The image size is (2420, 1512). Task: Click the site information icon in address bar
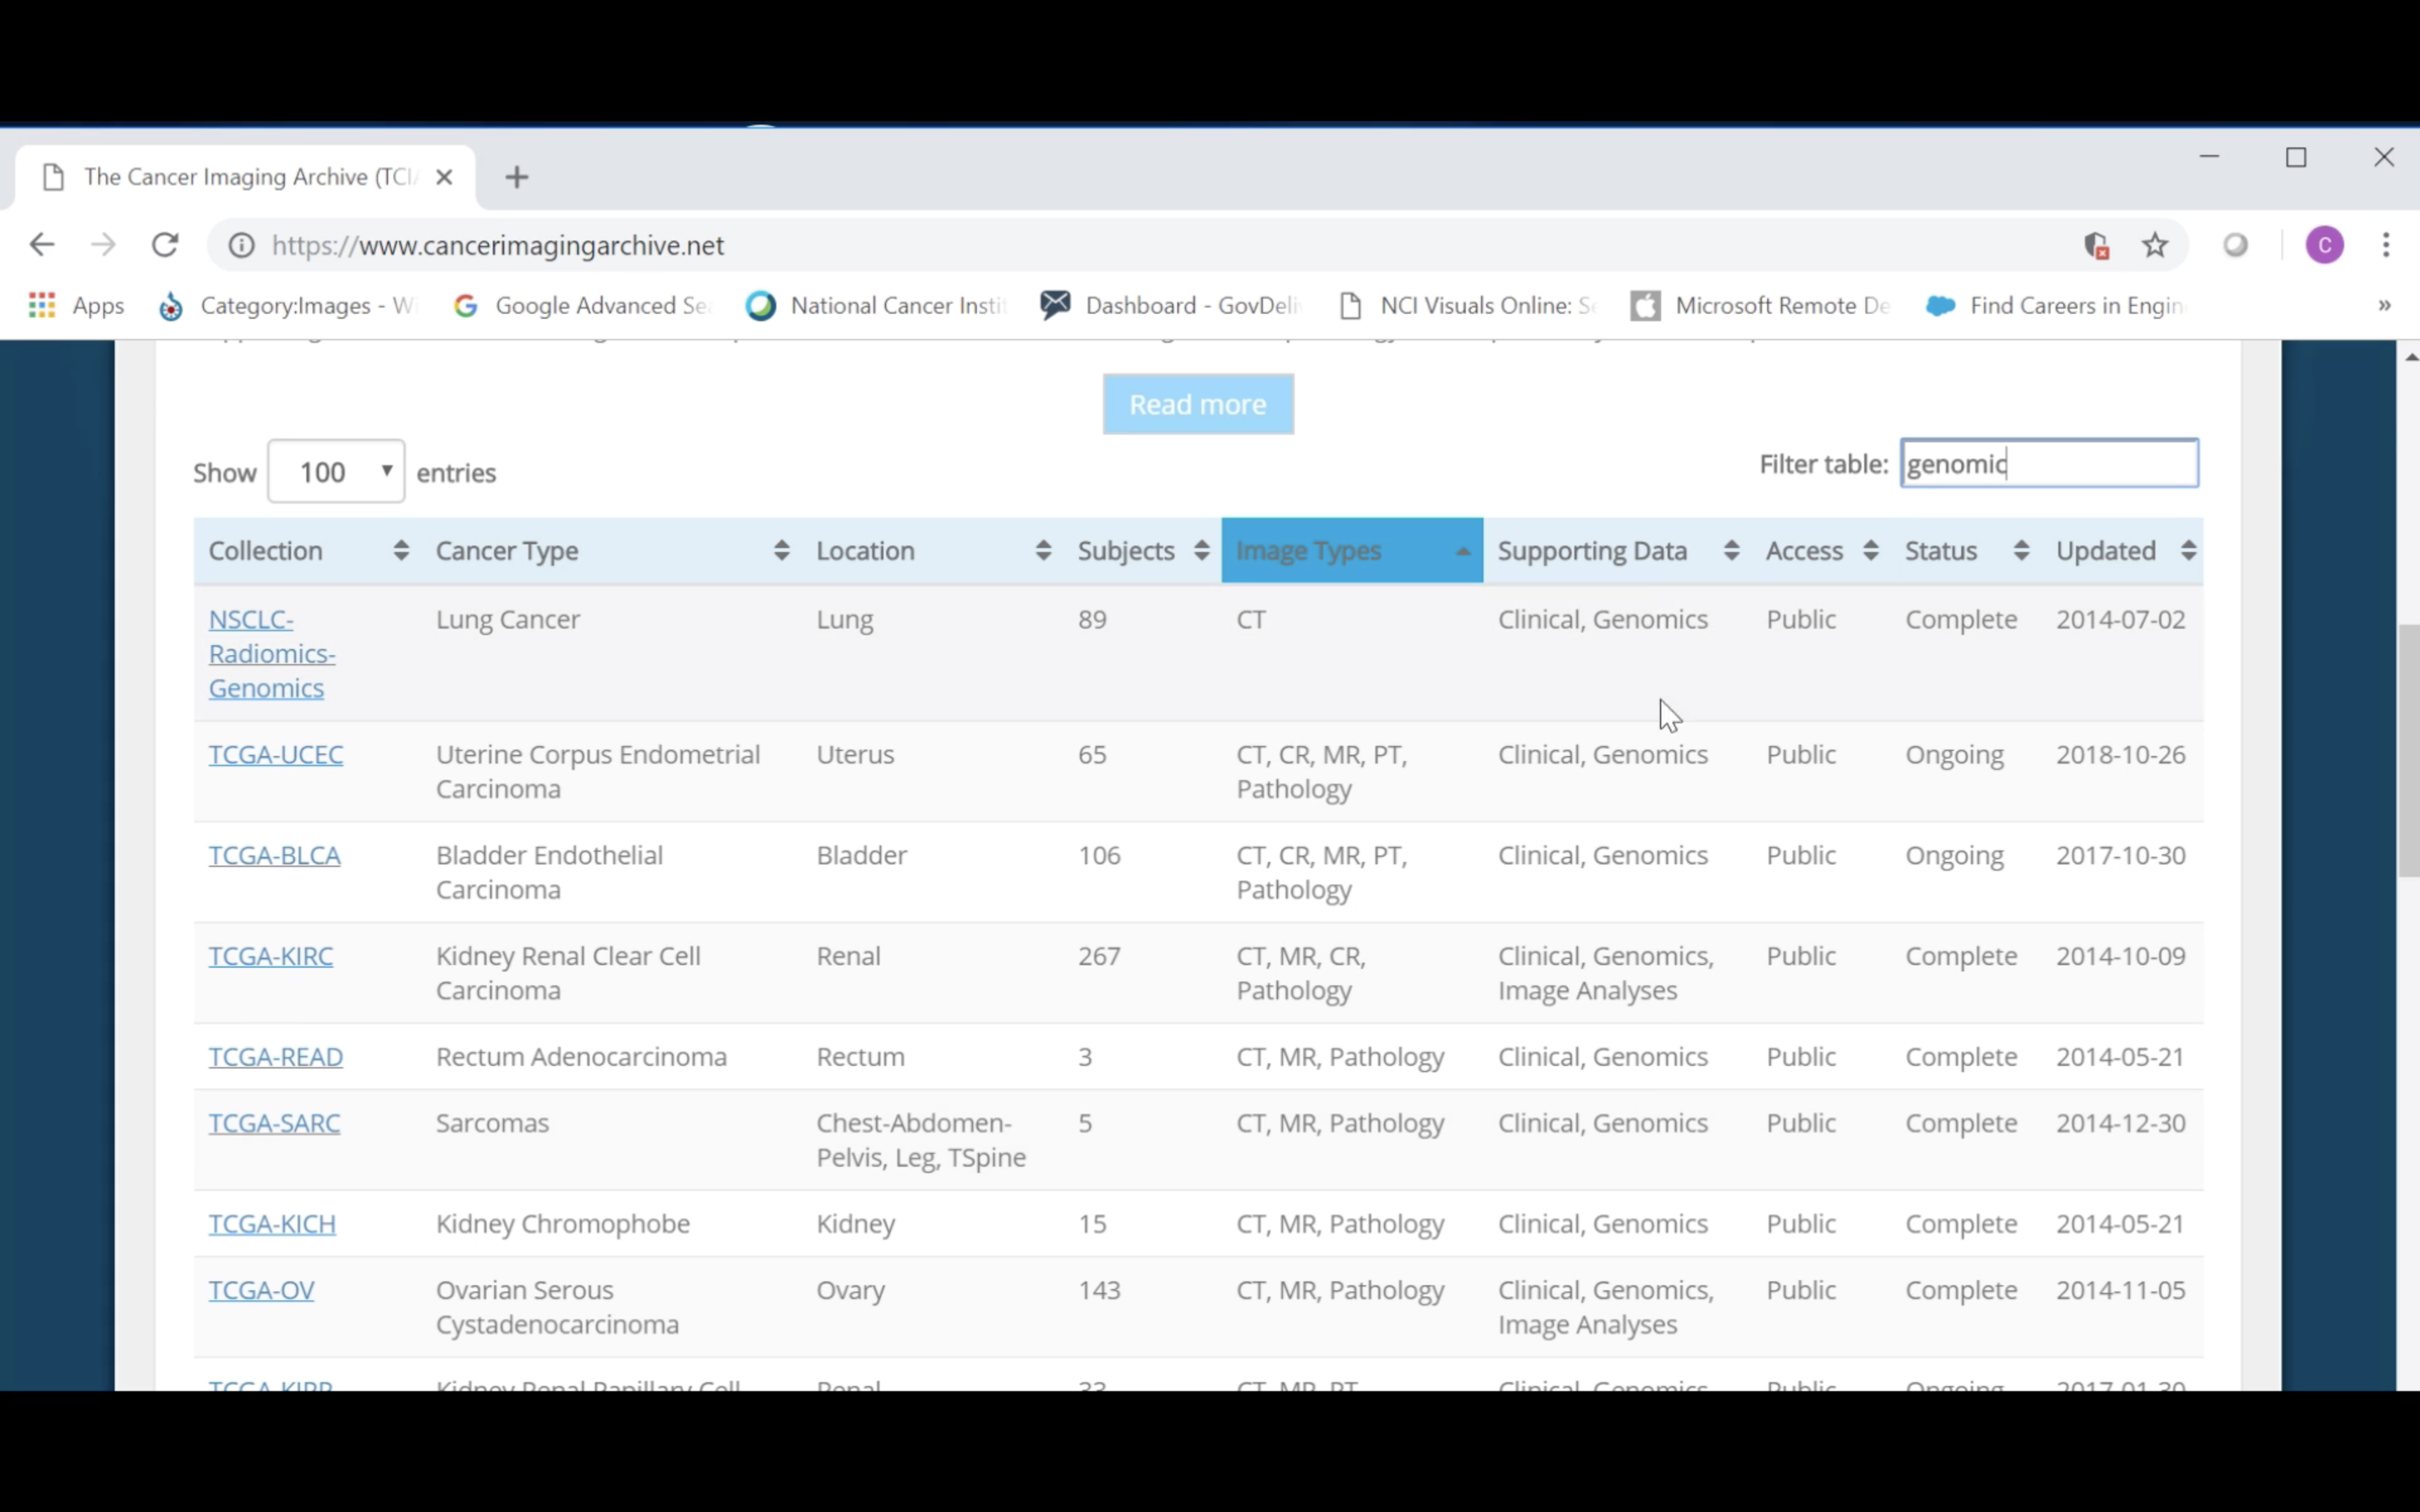241,245
